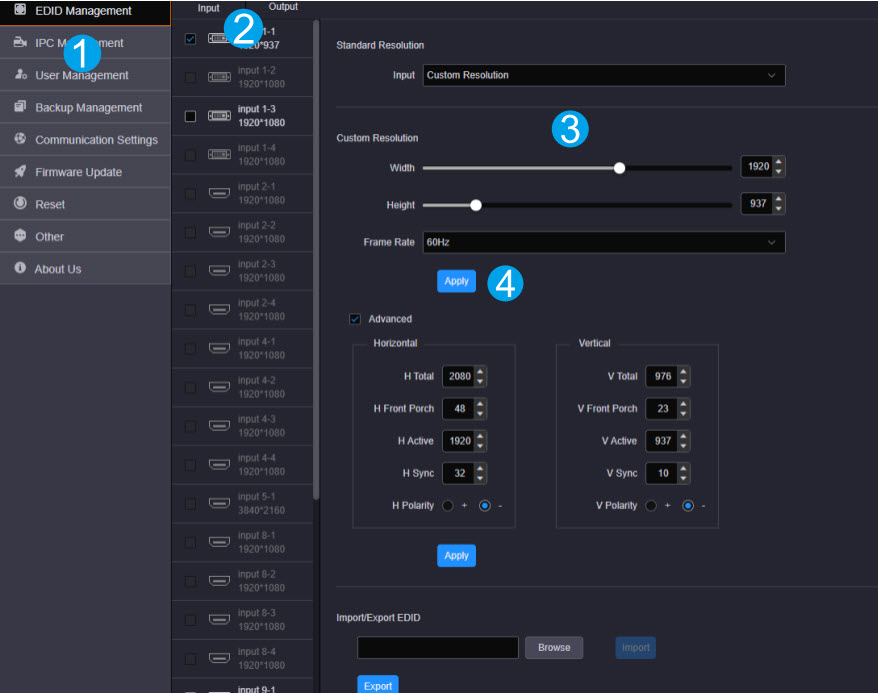Increase the H Total stepper value
Image resolution: width=878 pixels, height=693 pixels.
point(481,372)
